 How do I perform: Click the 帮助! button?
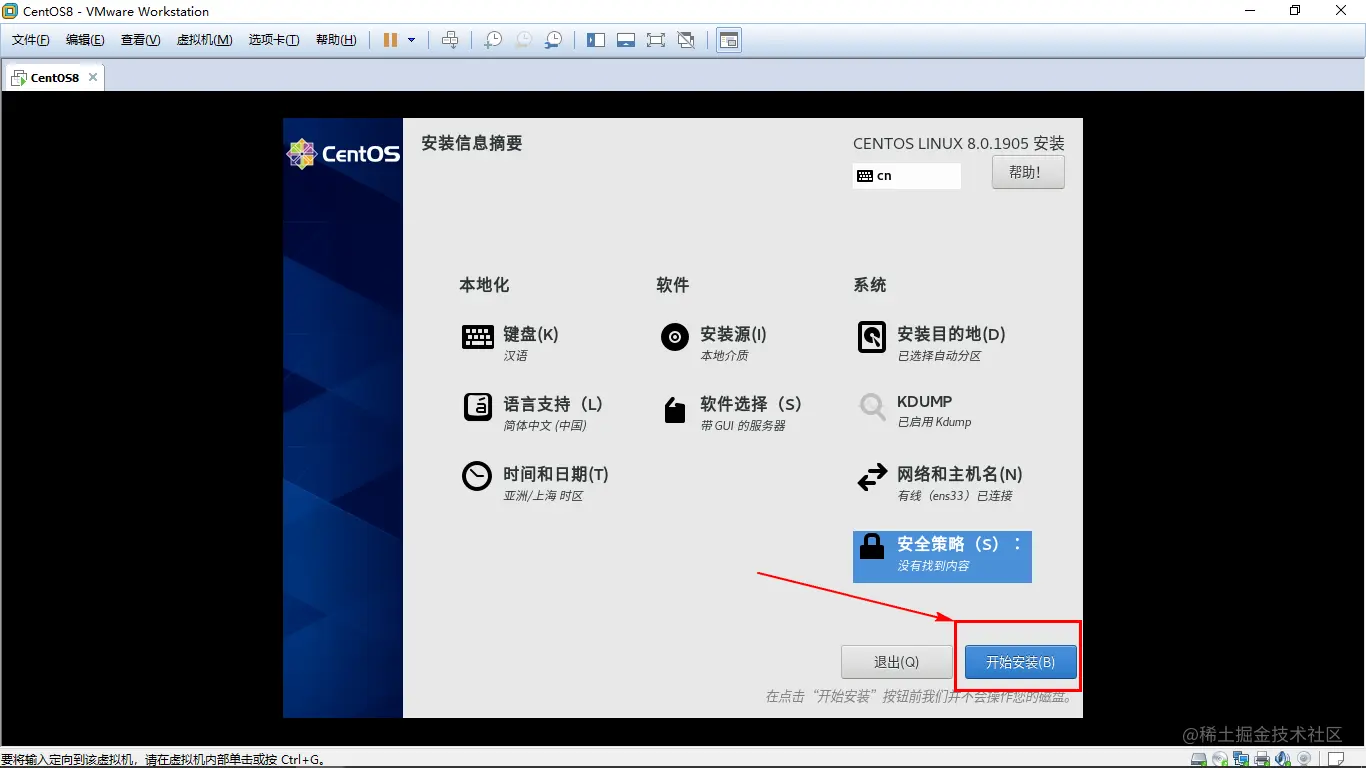1028,172
